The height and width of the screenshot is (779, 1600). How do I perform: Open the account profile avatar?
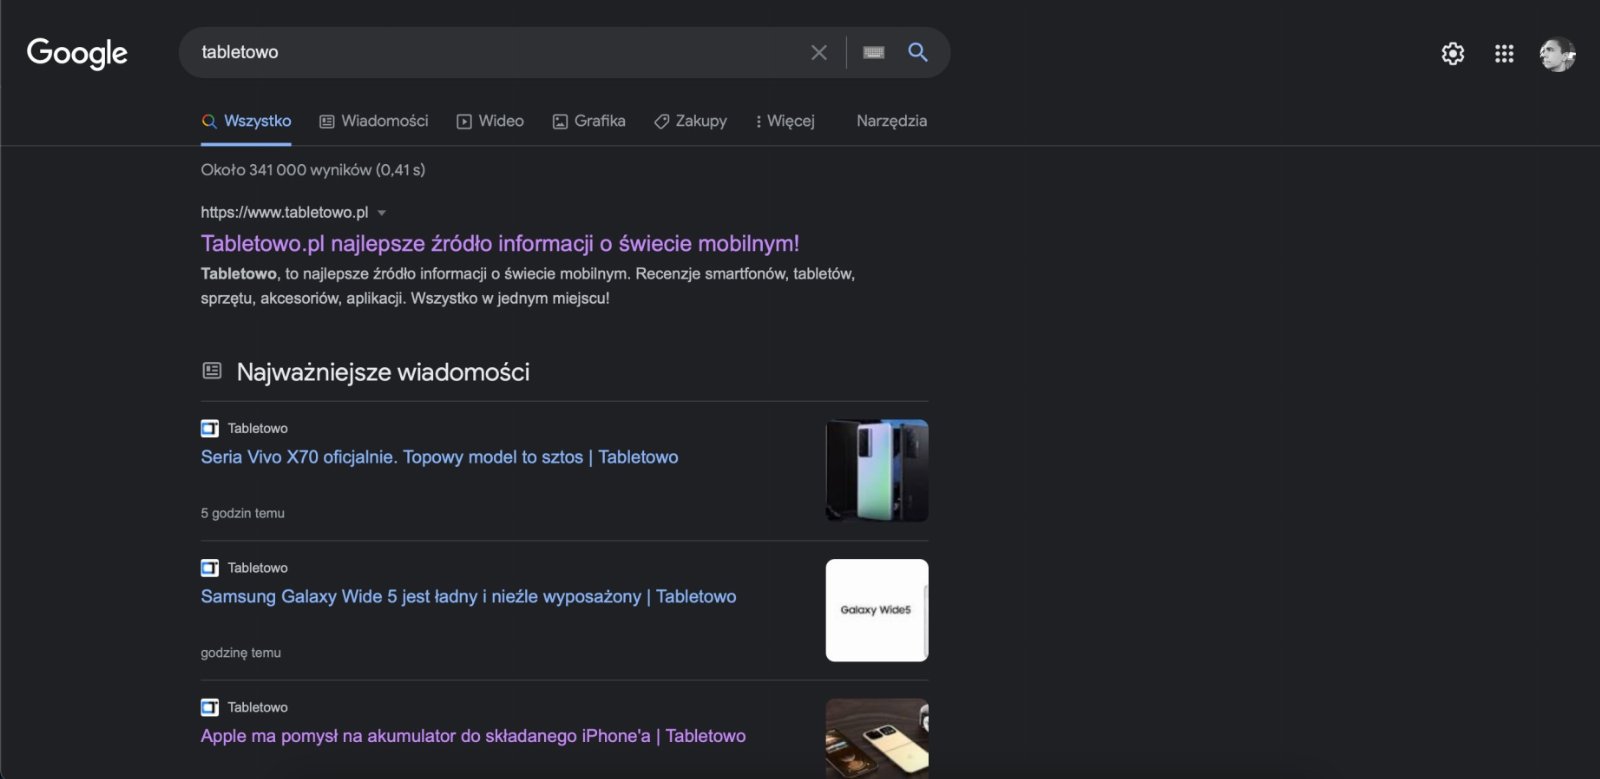[x=1557, y=54]
